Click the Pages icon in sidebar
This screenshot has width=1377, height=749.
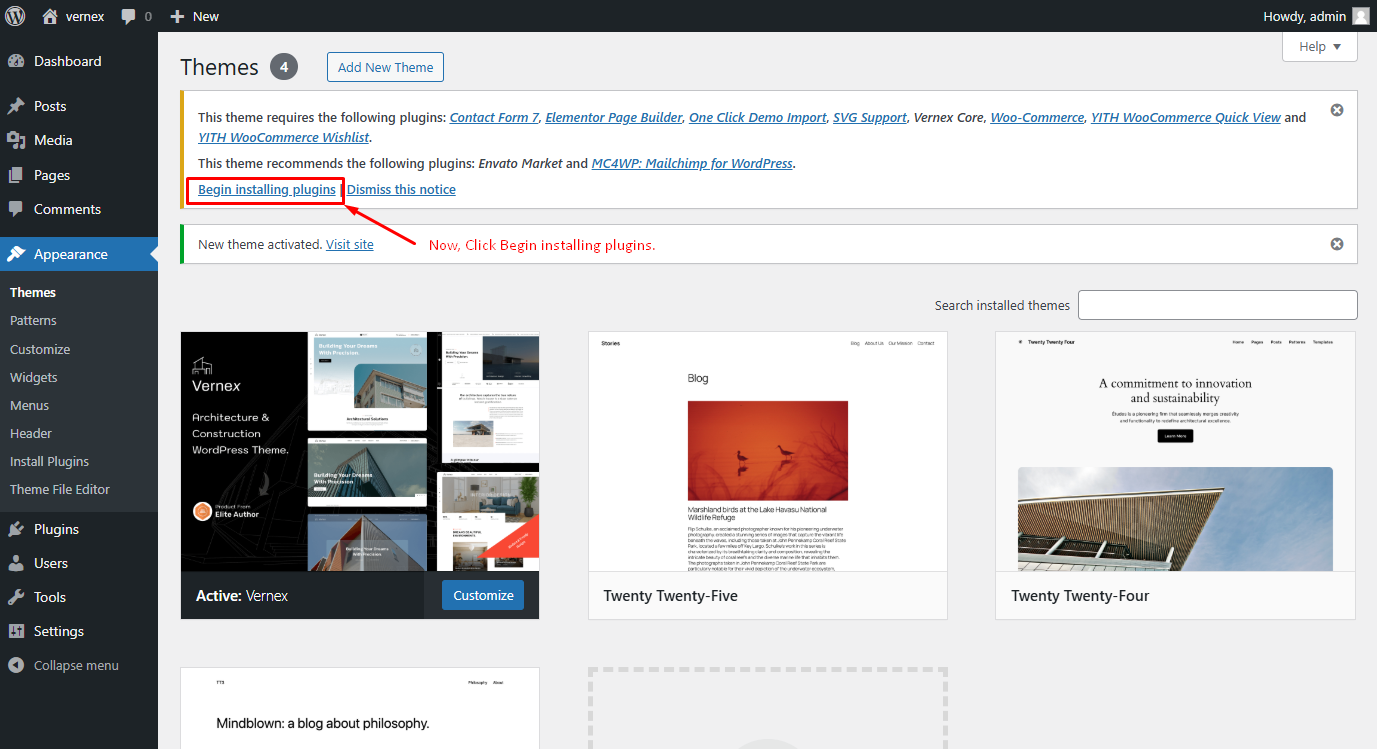pos(16,175)
